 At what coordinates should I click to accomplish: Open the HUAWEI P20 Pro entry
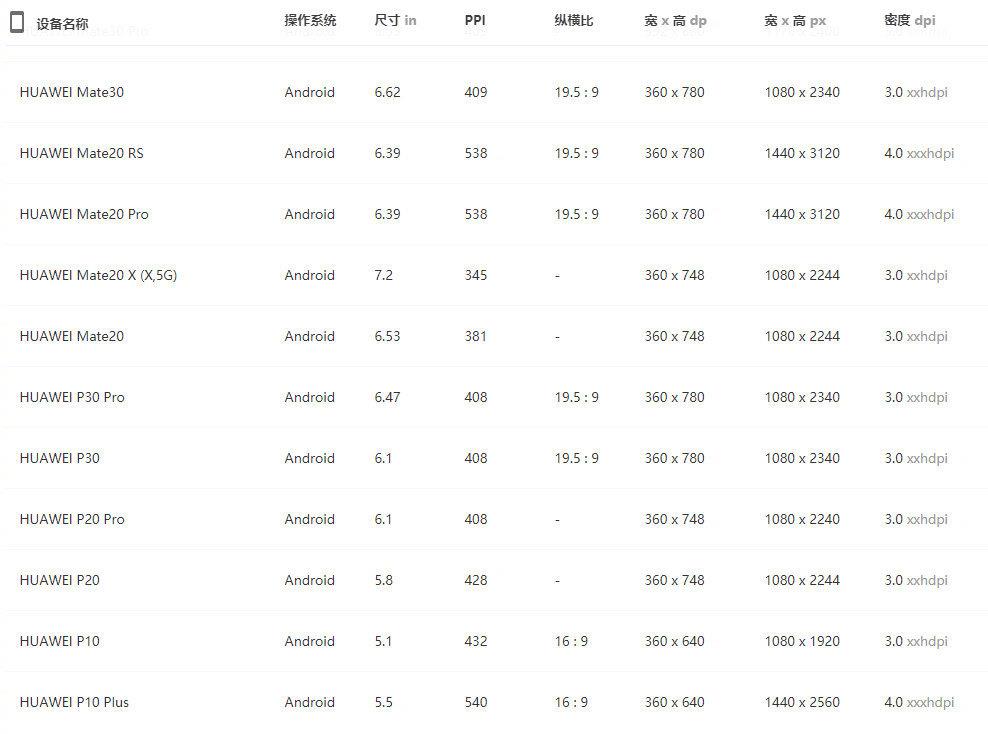point(72,519)
